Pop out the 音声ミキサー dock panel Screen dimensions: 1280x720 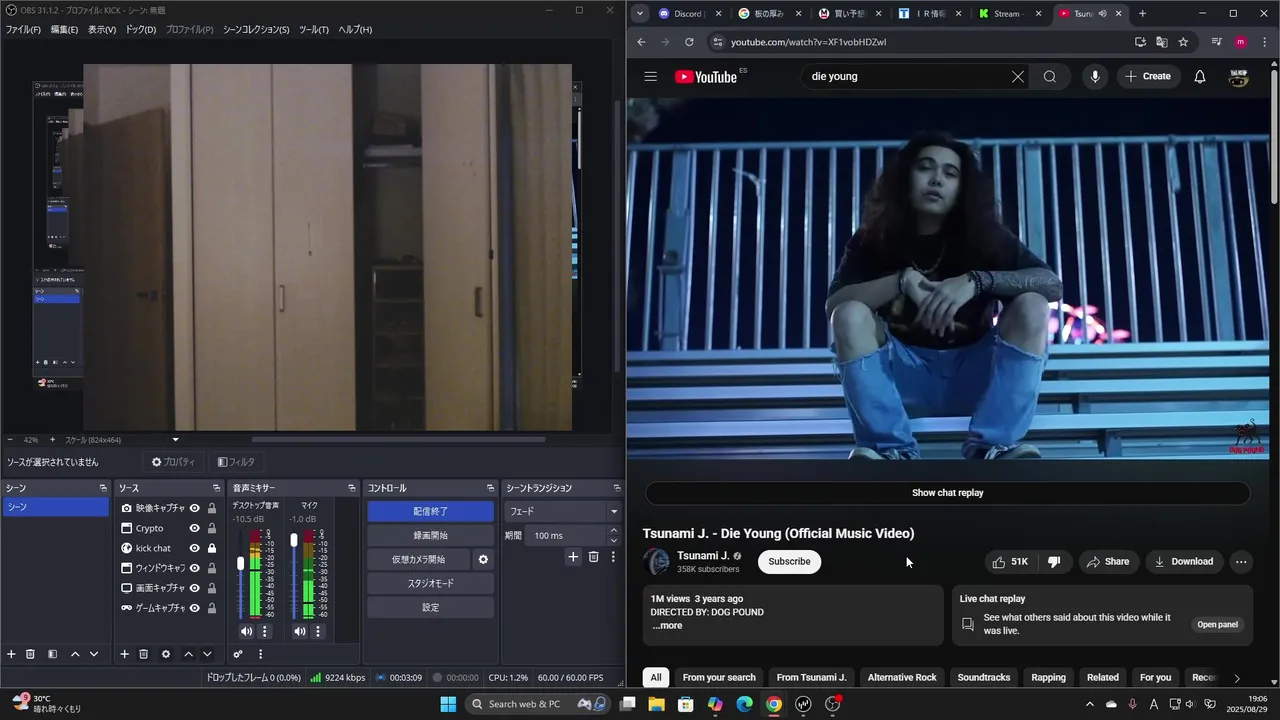(x=351, y=488)
